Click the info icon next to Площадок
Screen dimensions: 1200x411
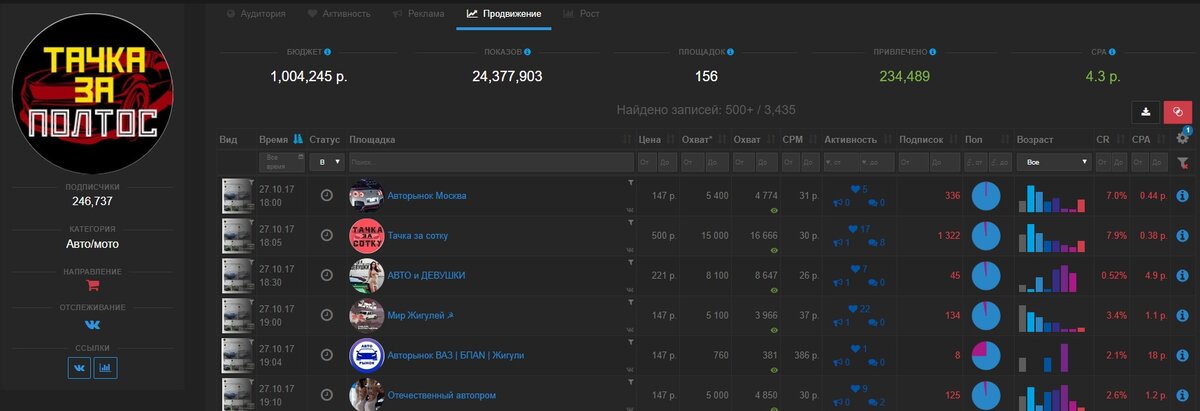pyautogui.click(x=731, y=51)
